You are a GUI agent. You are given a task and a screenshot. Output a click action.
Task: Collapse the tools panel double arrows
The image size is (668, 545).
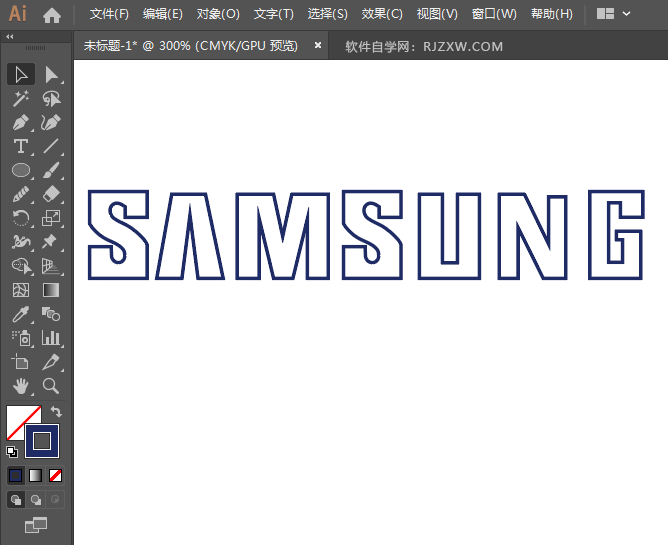coord(9,37)
